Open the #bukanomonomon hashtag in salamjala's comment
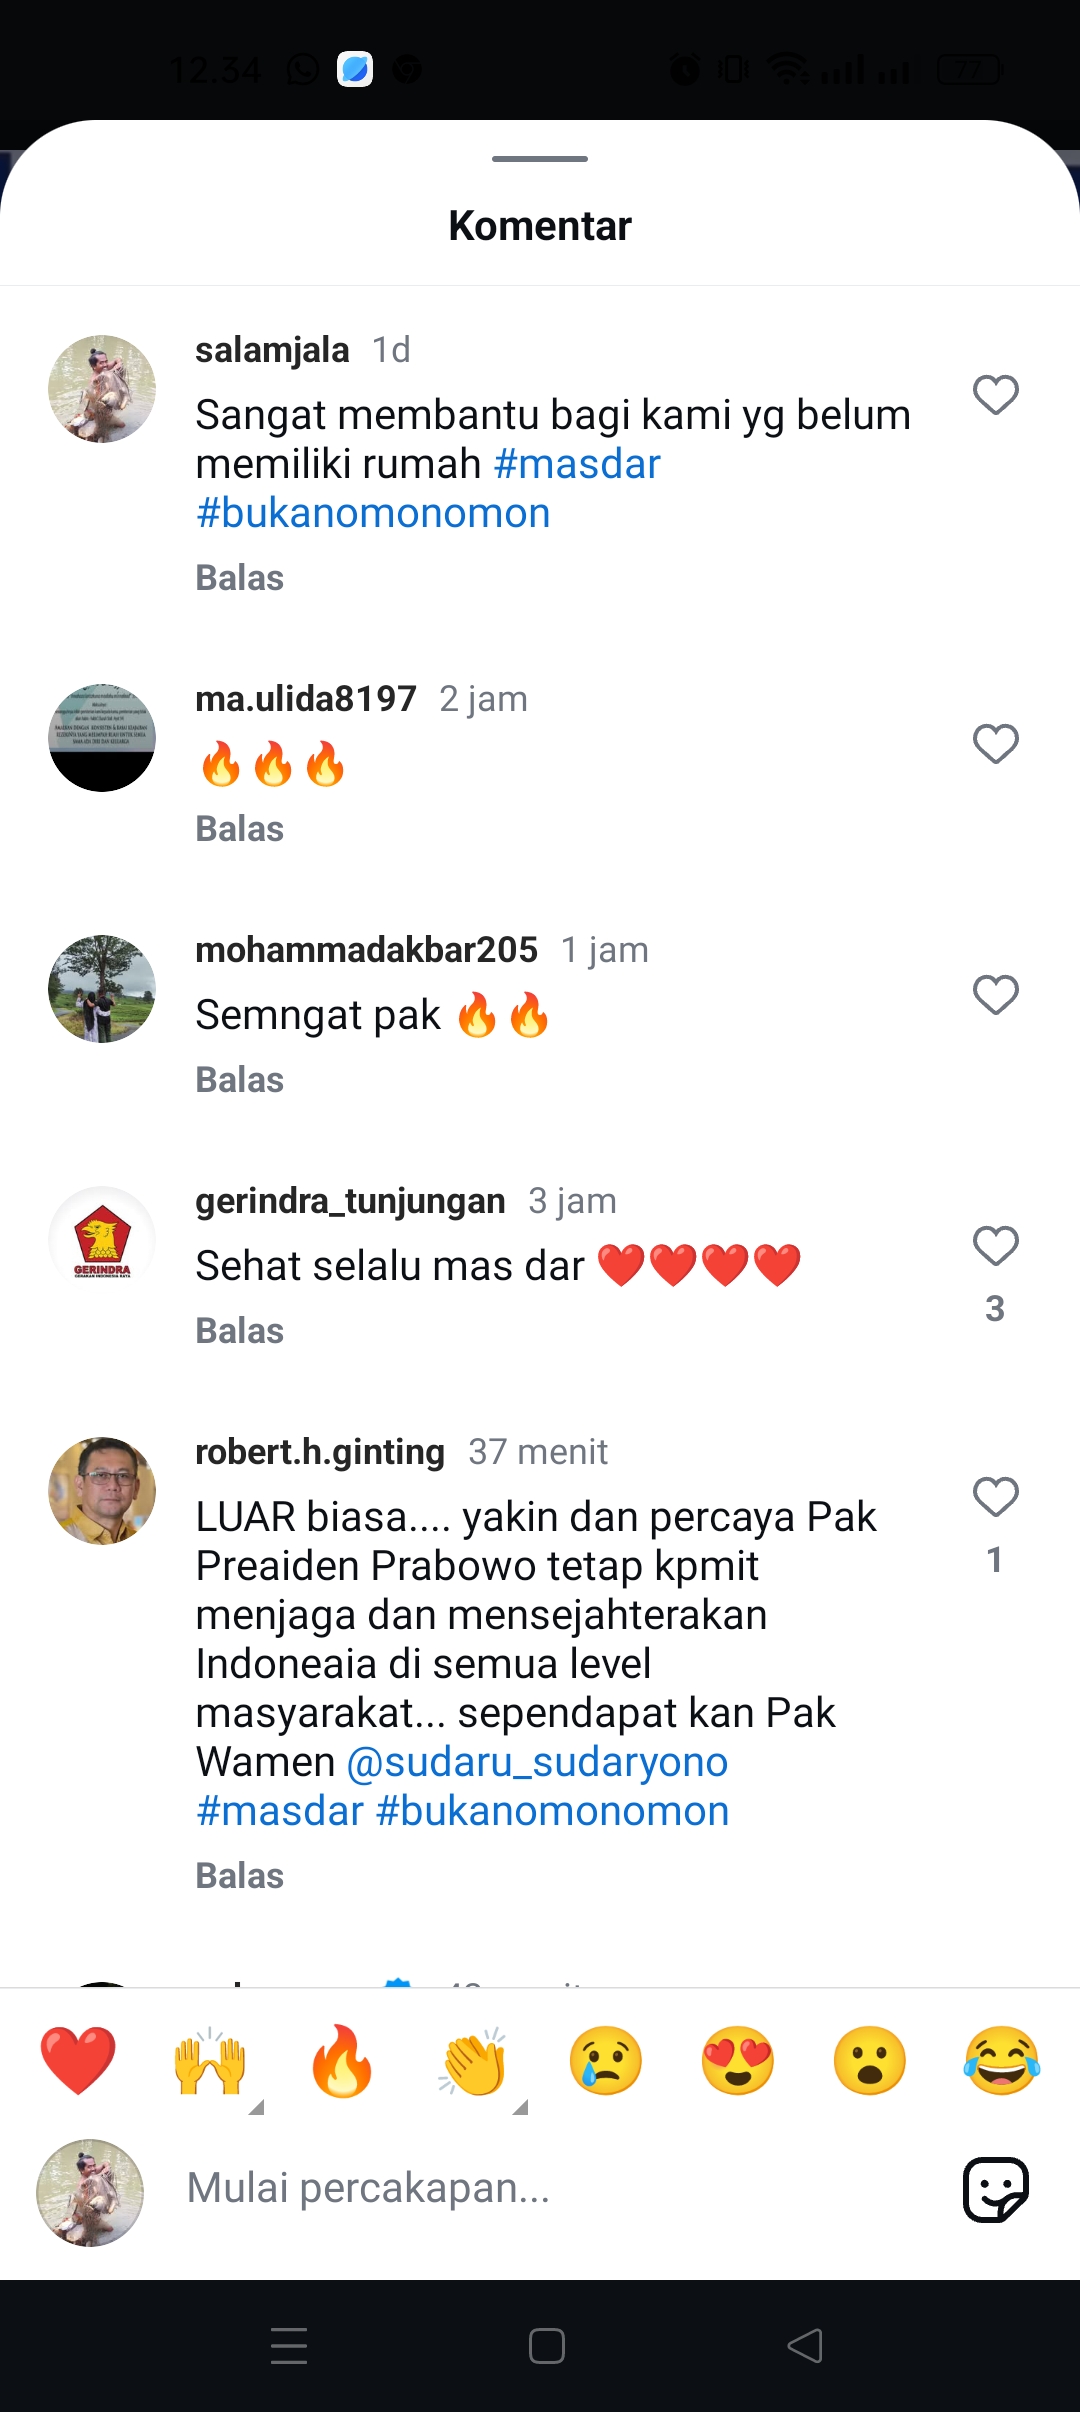The height and width of the screenshot is (2412, 1080). (374, 513)
